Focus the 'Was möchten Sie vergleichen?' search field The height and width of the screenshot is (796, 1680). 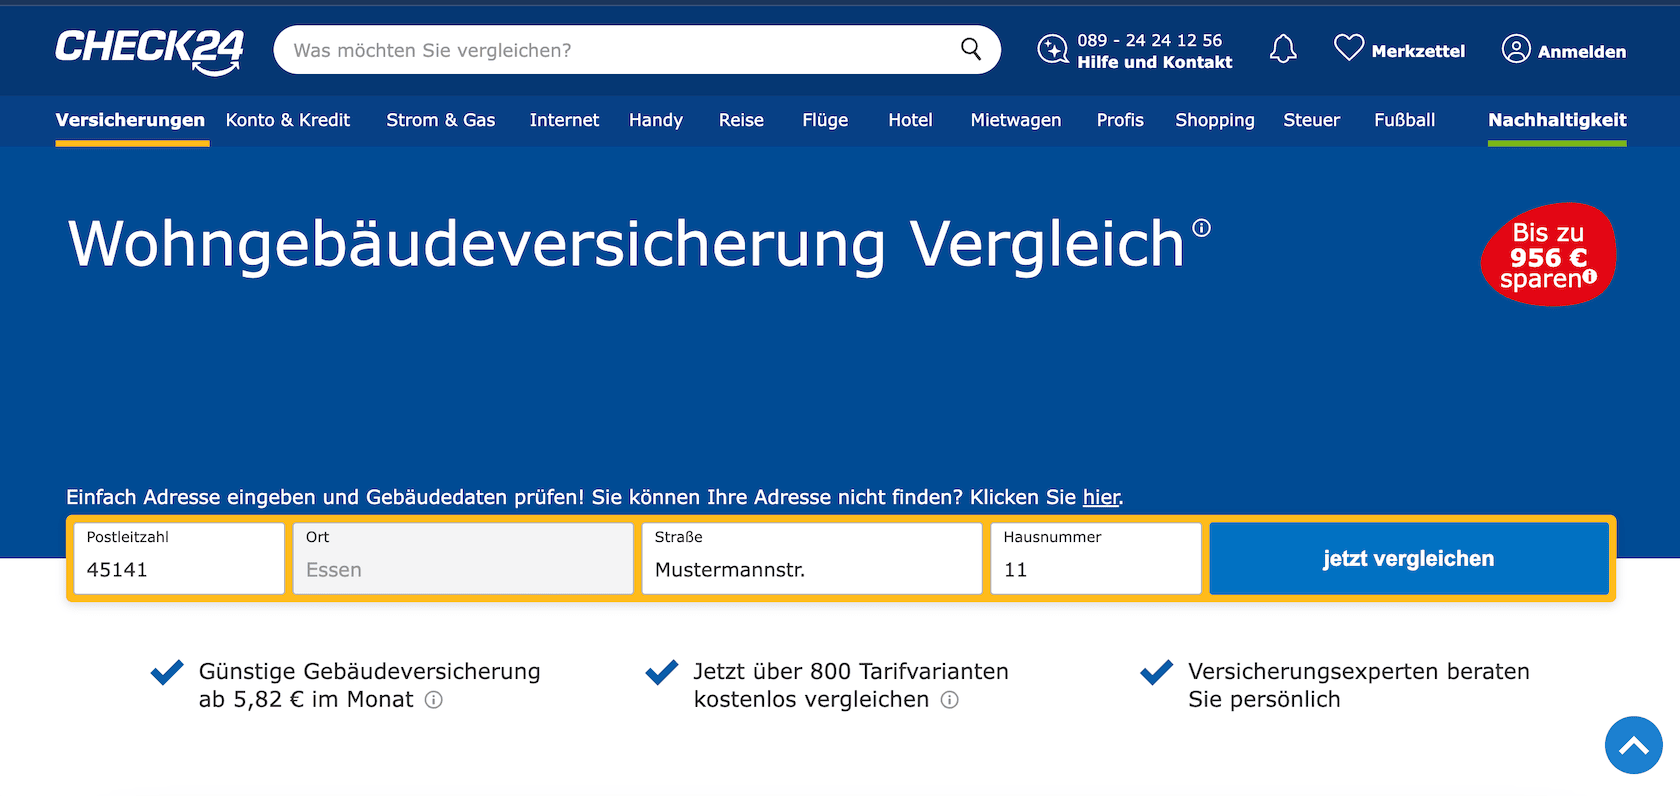click(637, 50)
